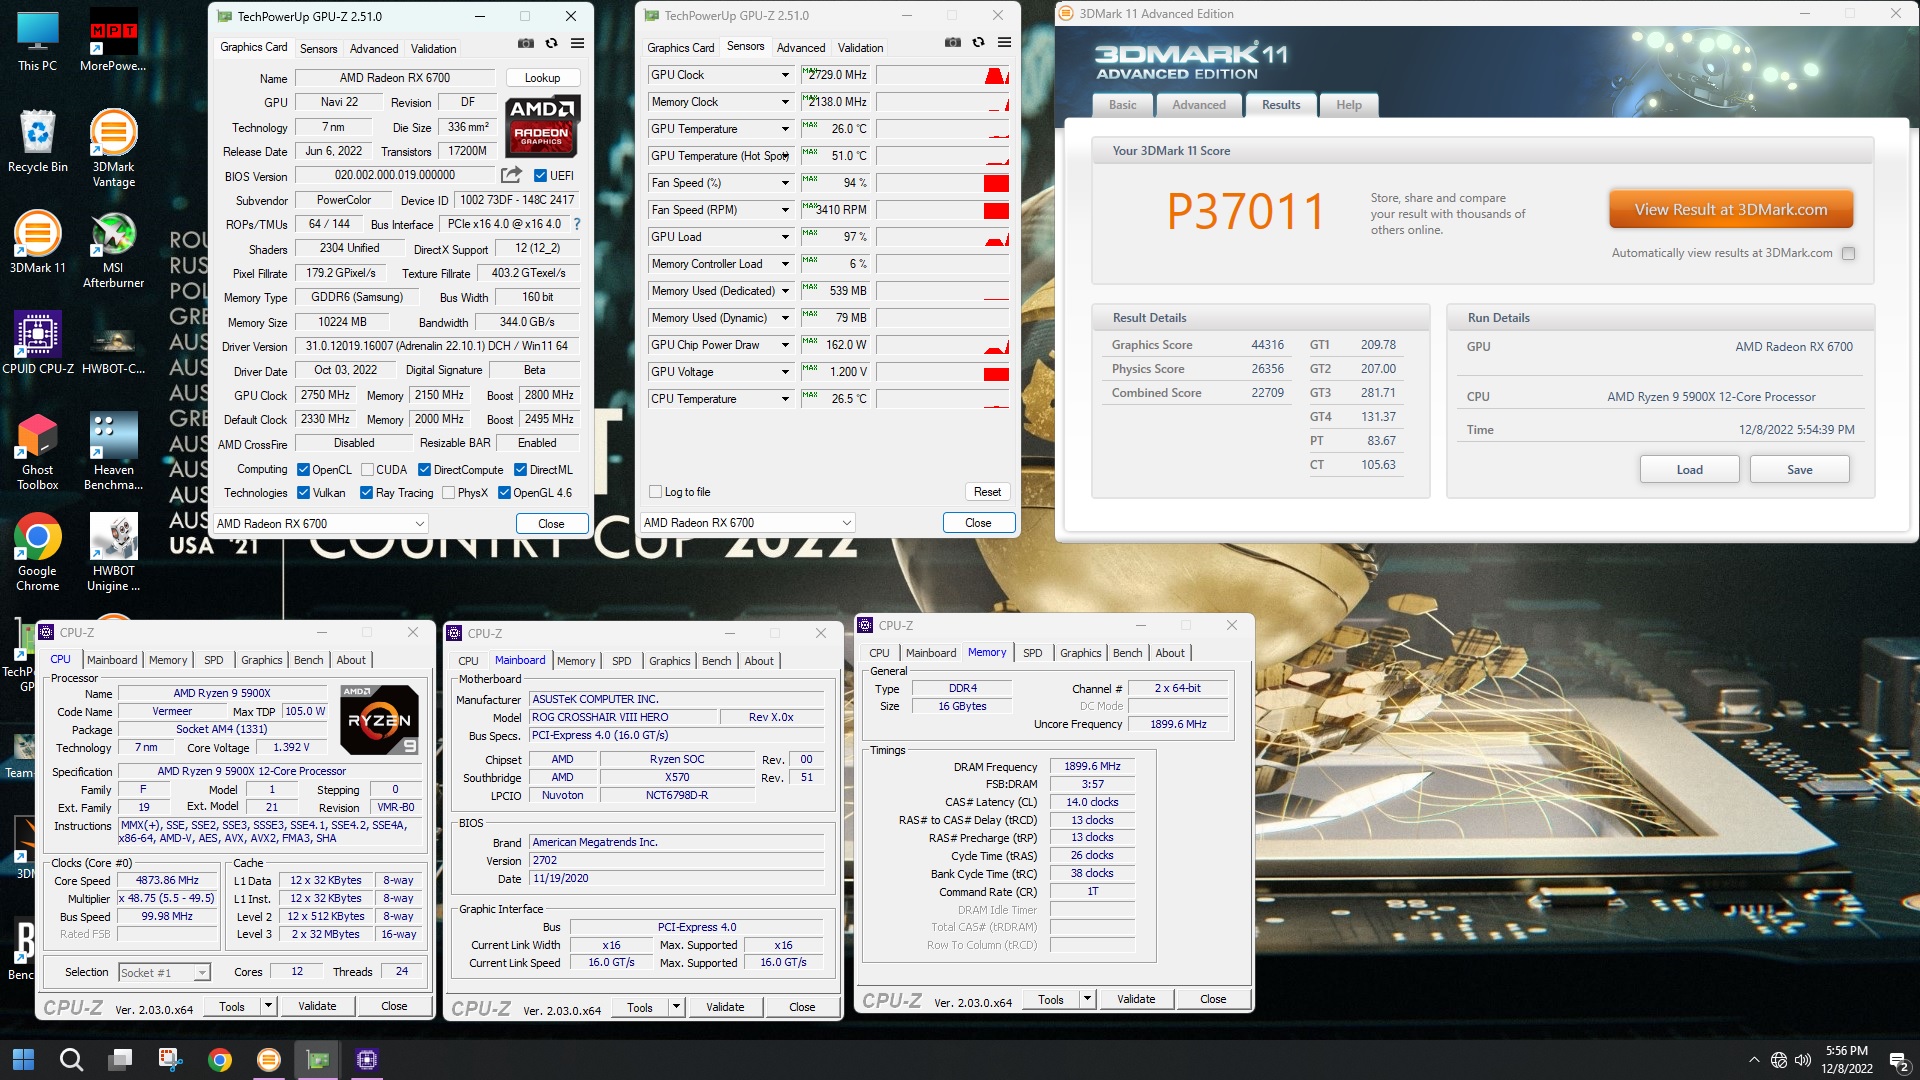1920x1080 pixels.
Task: Switch to the SPD tab in the CPU-Z Memory window
Action: (x=1032, y=653)
